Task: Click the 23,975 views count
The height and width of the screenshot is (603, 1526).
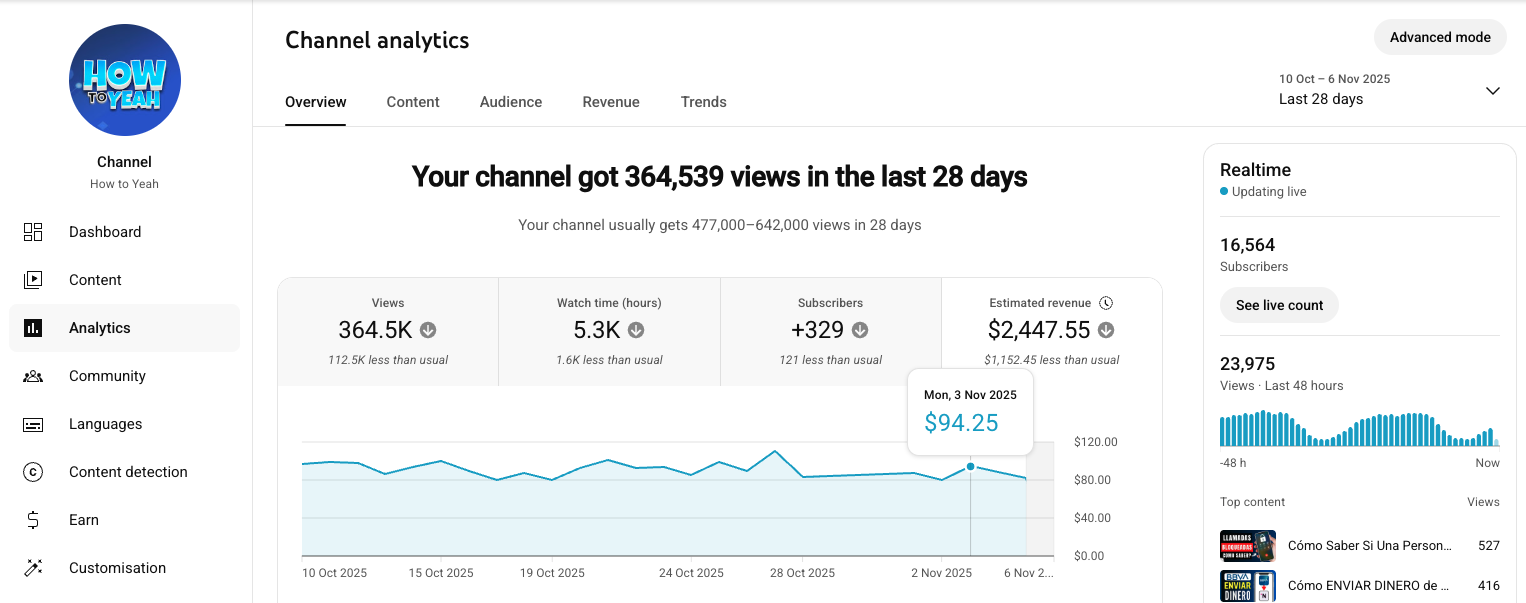Action: point(1247,364)
